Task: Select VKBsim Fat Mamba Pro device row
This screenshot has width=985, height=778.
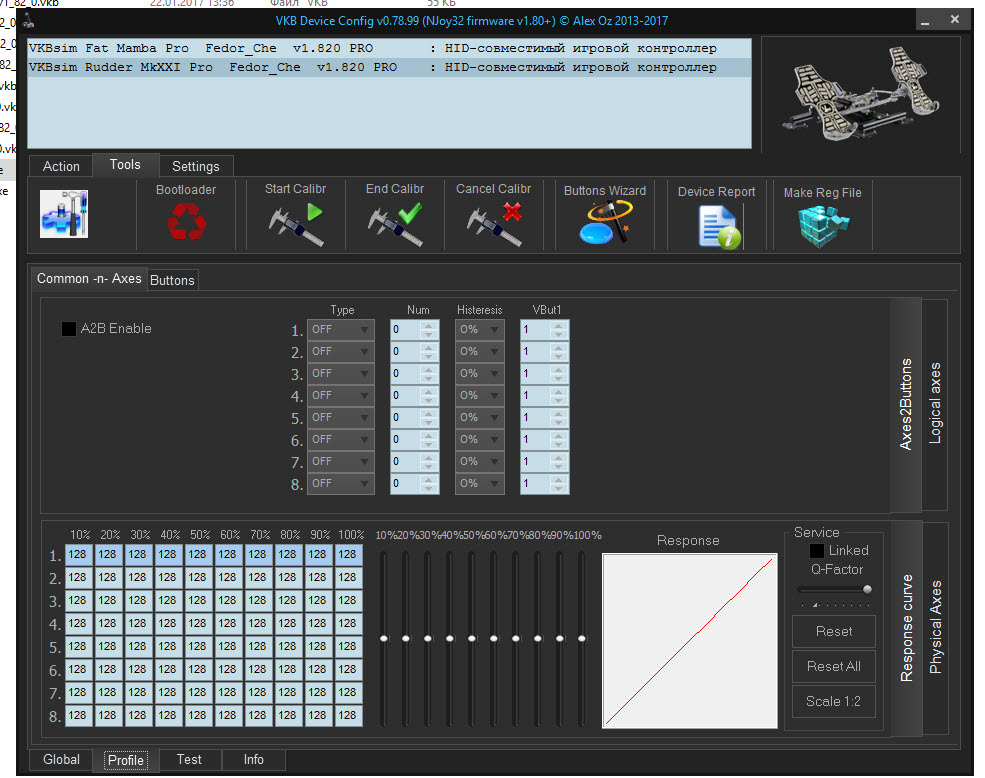Action: [x=389, y=48]
